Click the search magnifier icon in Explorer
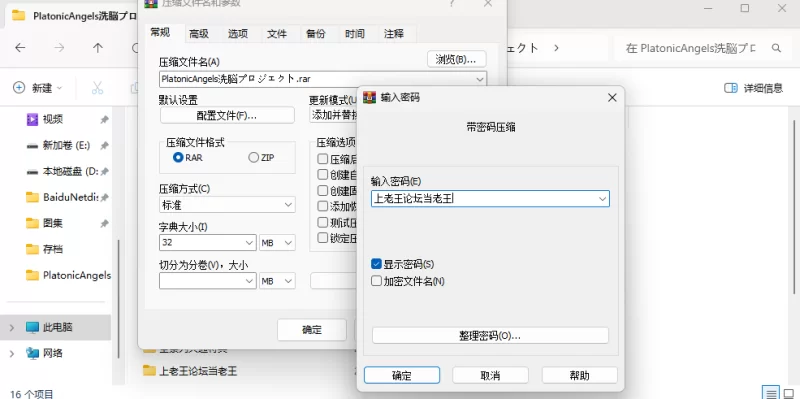This screenshot has width=800, height=399. pos(777,48)
